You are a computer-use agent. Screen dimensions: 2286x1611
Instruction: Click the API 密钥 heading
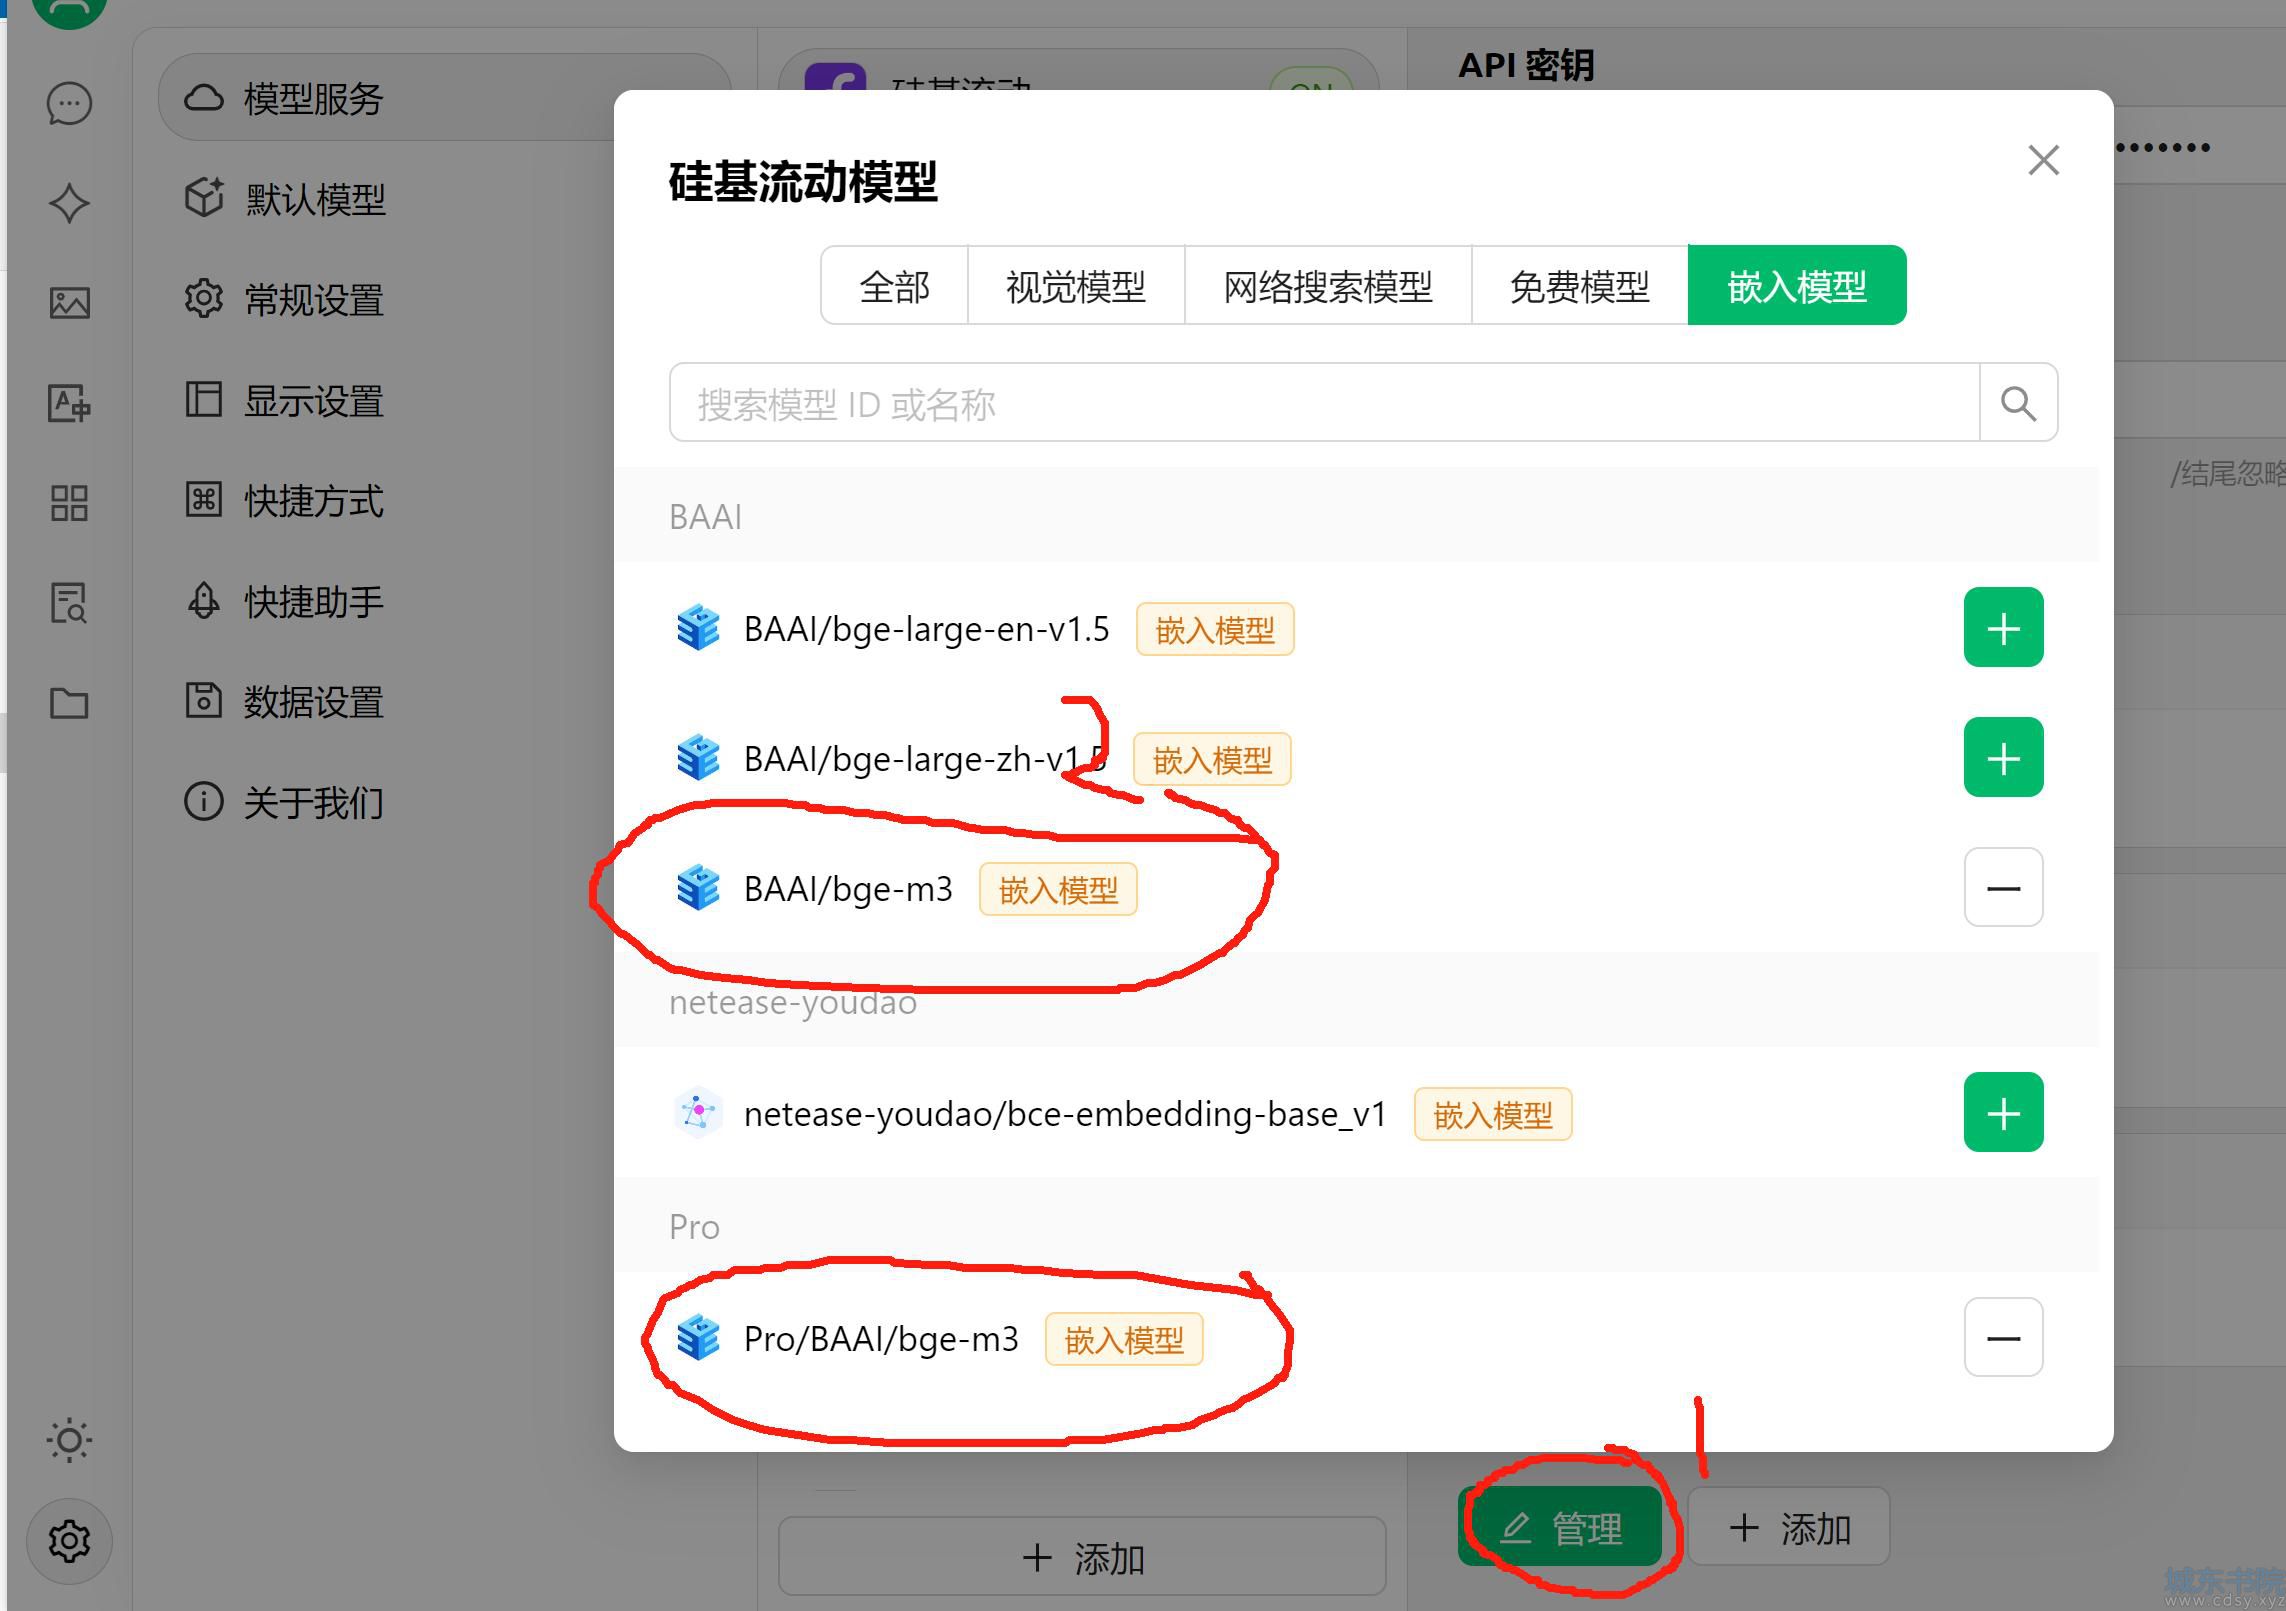pyautogui.click(x=1526, y=65)
